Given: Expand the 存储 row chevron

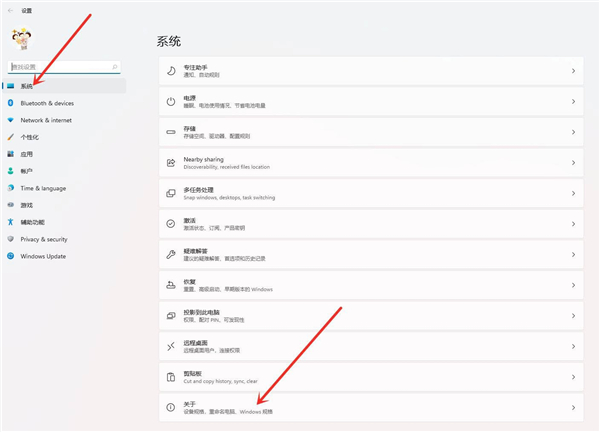Looking at the screenshot, I should point(573,132).
